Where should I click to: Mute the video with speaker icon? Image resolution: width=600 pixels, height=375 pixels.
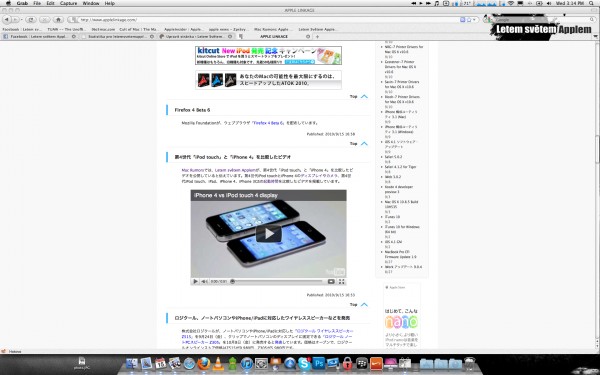(x=204, y=281)
